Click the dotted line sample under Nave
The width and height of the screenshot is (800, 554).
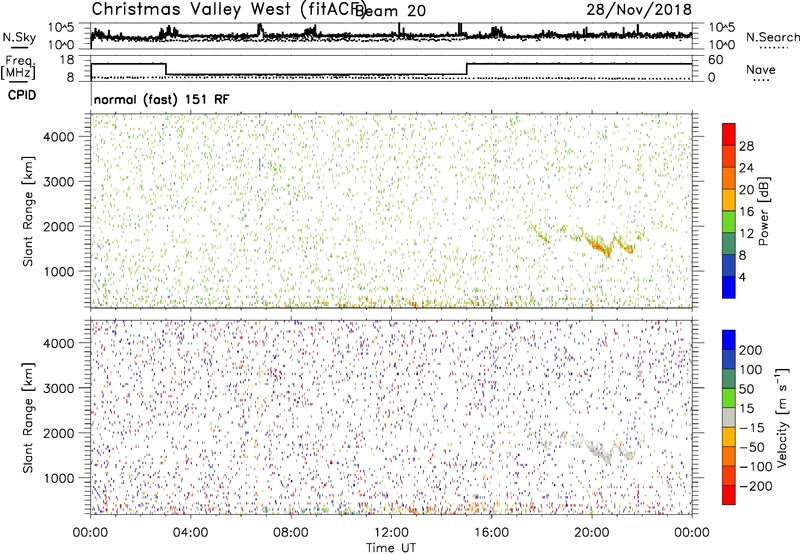762,80
